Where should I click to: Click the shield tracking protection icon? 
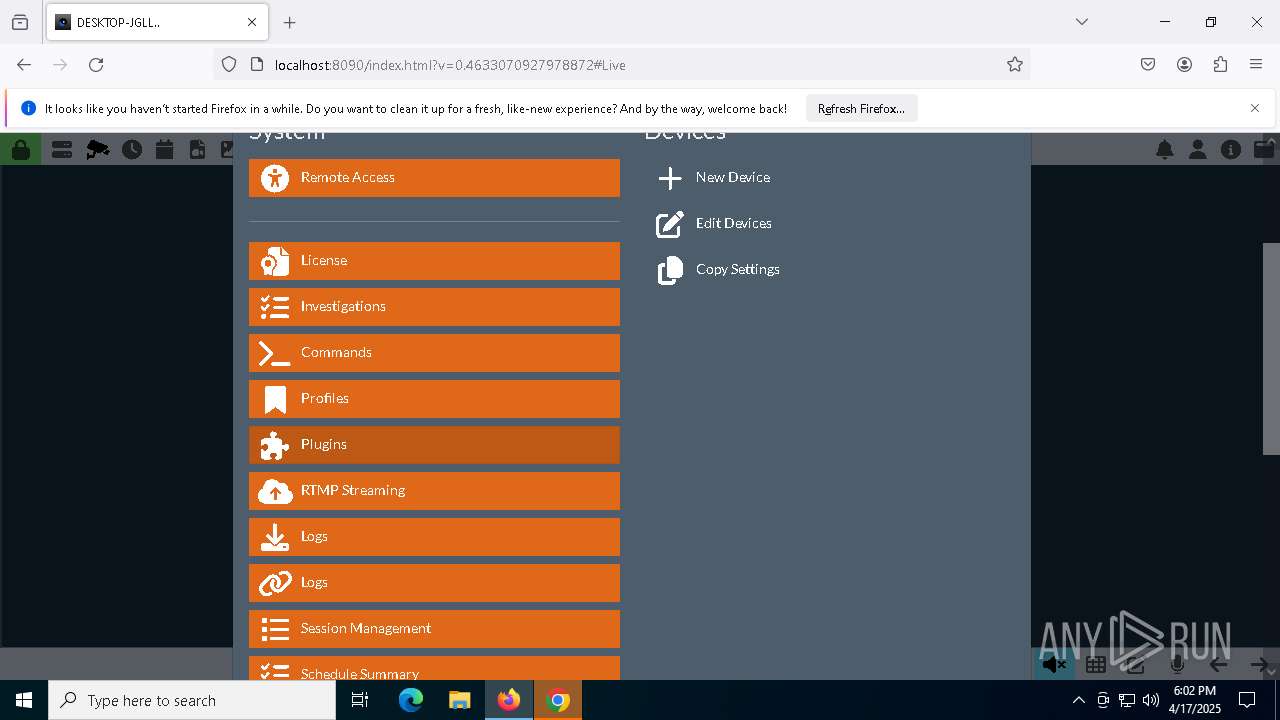(x=229, y=65)
